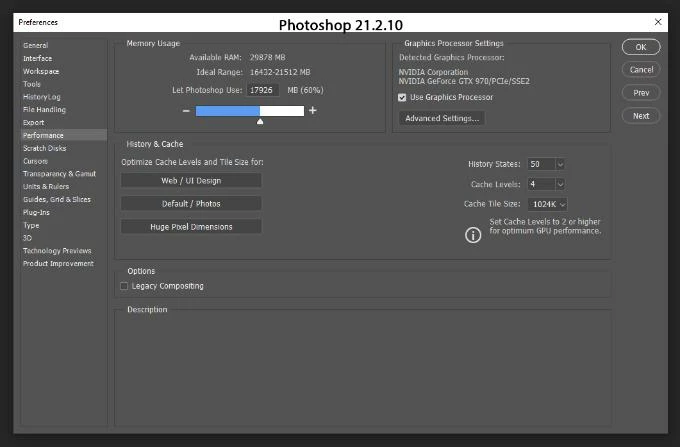Expand the History States dropdown
The height and width of the screenshot is (447, 680).
pos(560,164)
